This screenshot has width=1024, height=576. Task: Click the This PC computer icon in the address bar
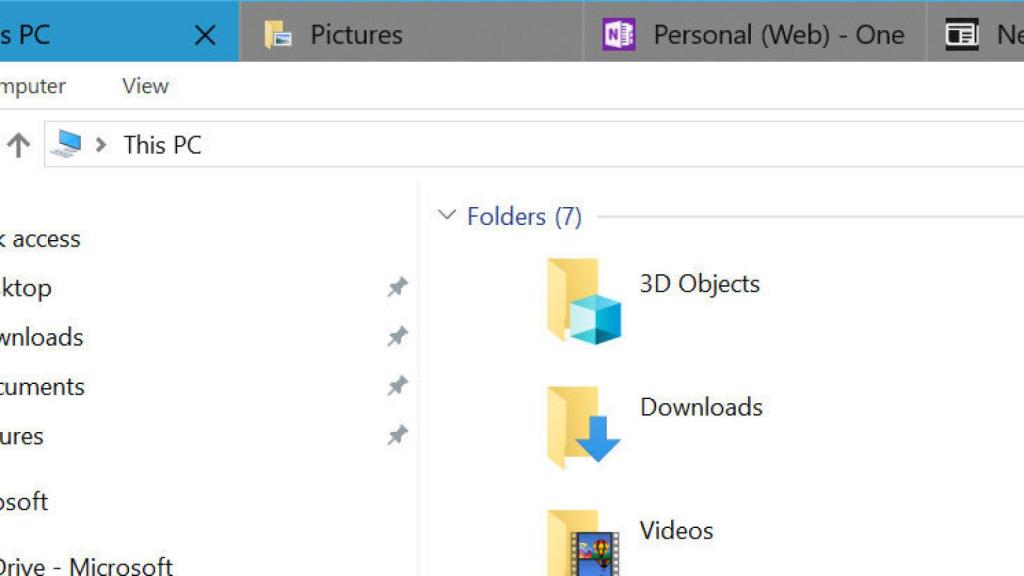pos(68,143)
